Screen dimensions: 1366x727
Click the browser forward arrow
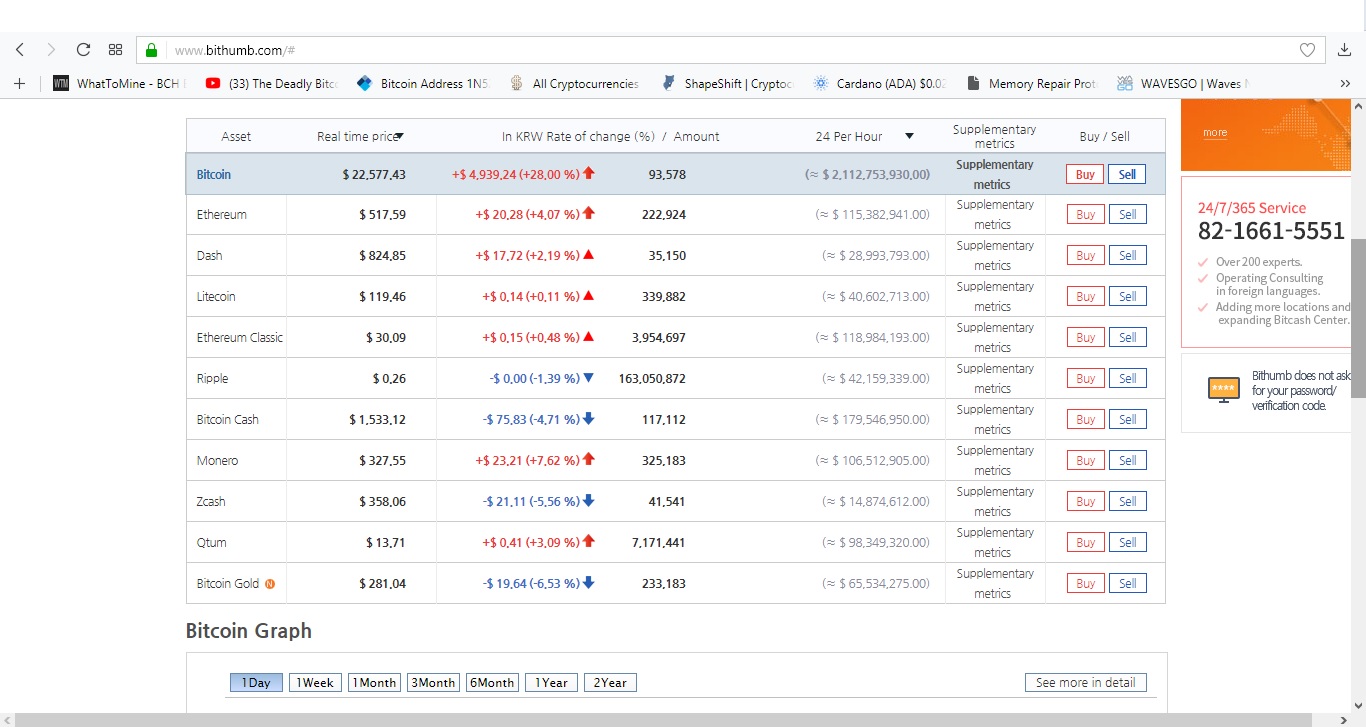(x=51, y=50)
